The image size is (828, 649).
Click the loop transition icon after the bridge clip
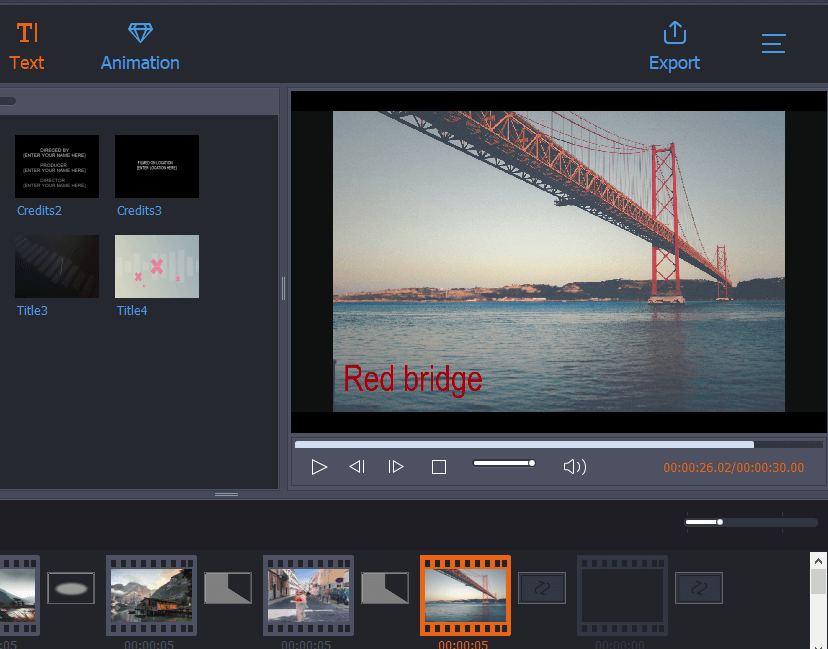[542, 588]
